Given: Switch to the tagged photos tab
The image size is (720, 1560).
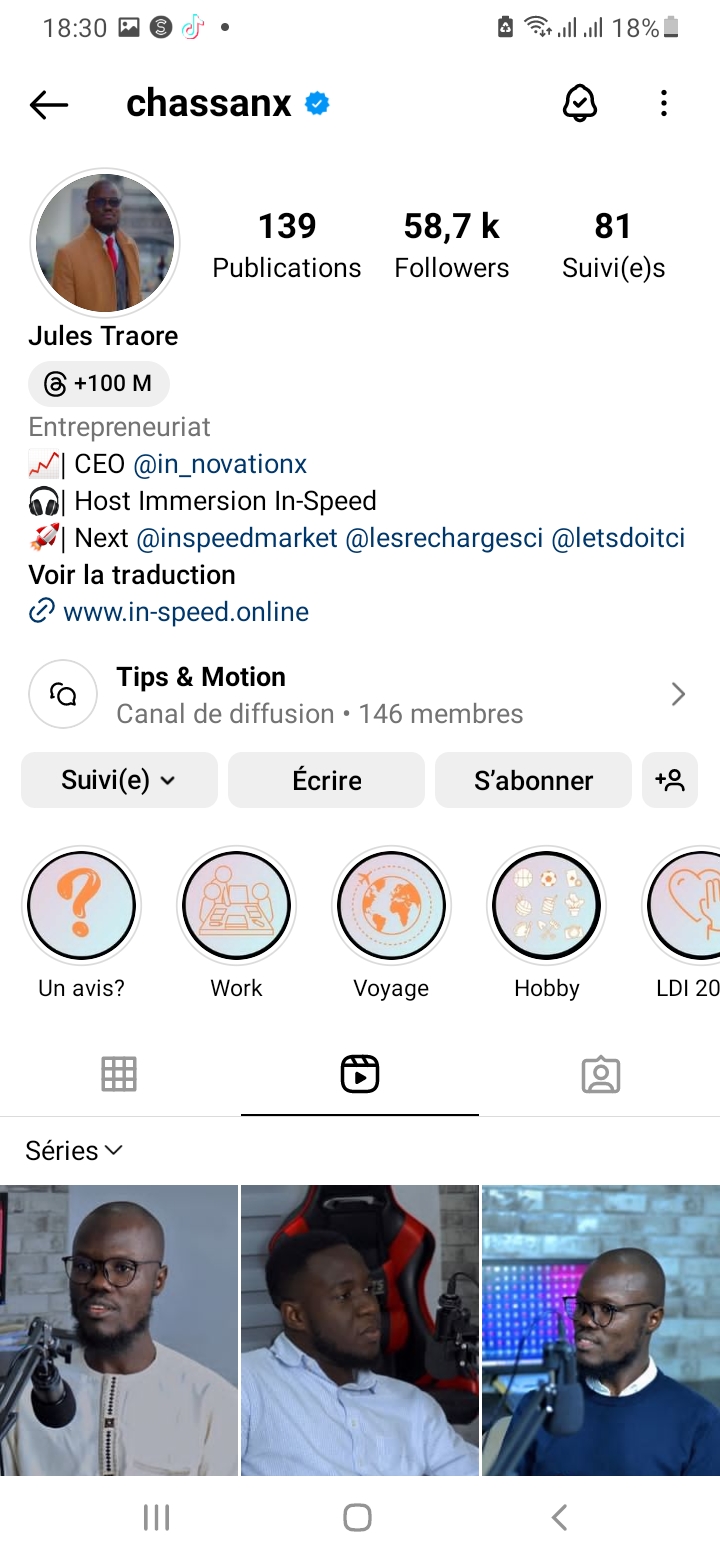Looking at the screenshot, I should [x=600, y=1074].
